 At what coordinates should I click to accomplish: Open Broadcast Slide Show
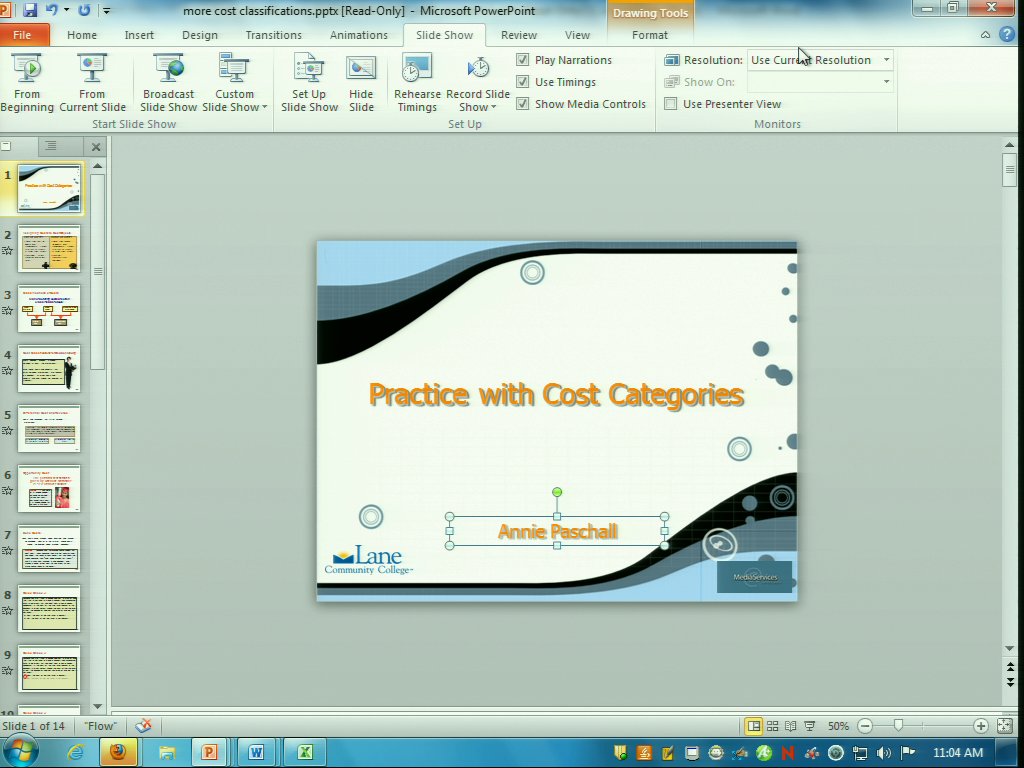(168, 82)
